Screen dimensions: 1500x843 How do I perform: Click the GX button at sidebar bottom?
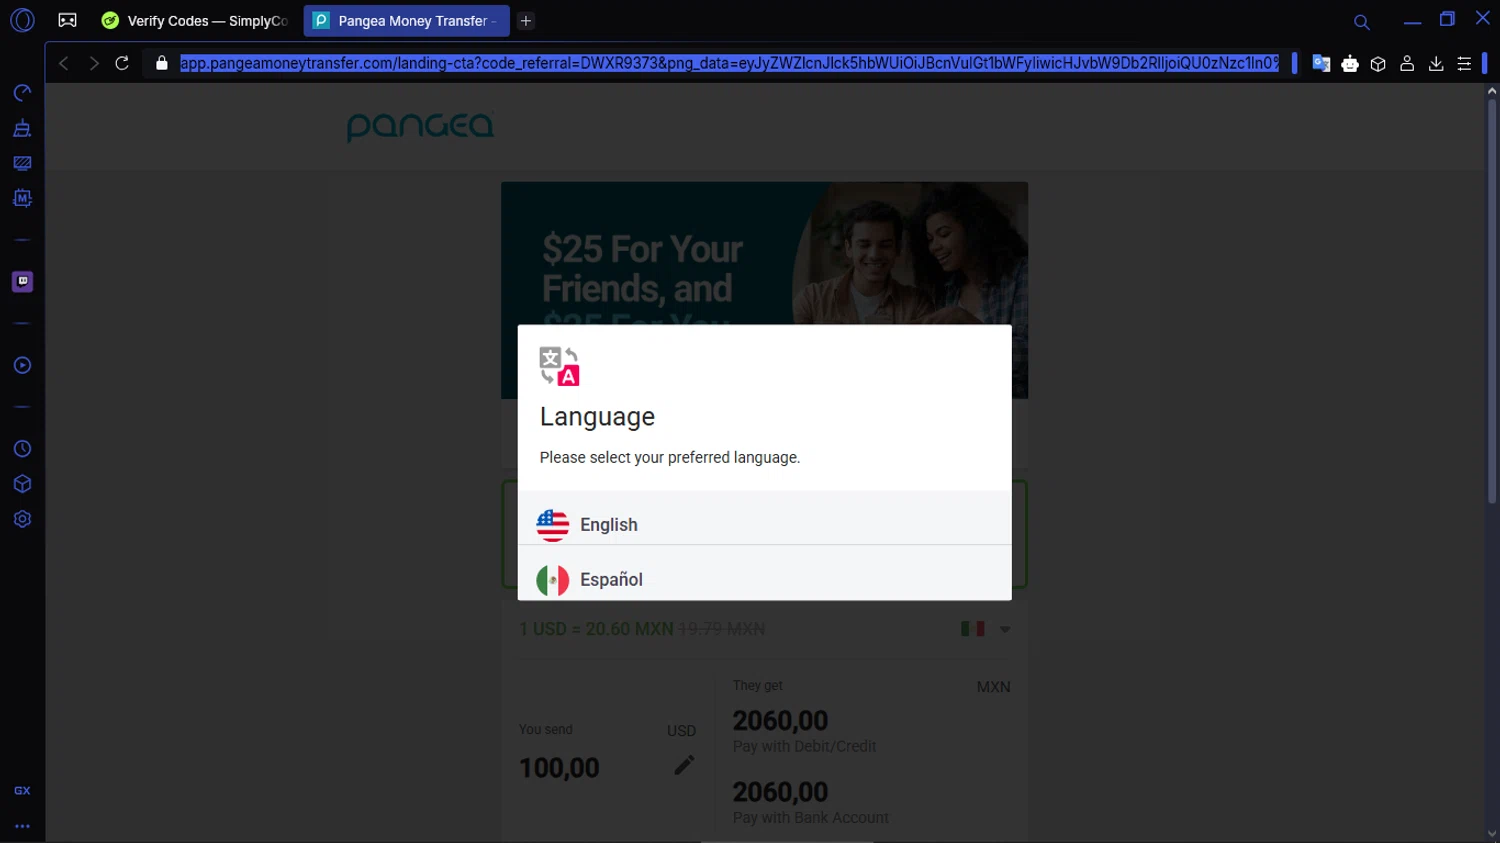tap(22, 791)
